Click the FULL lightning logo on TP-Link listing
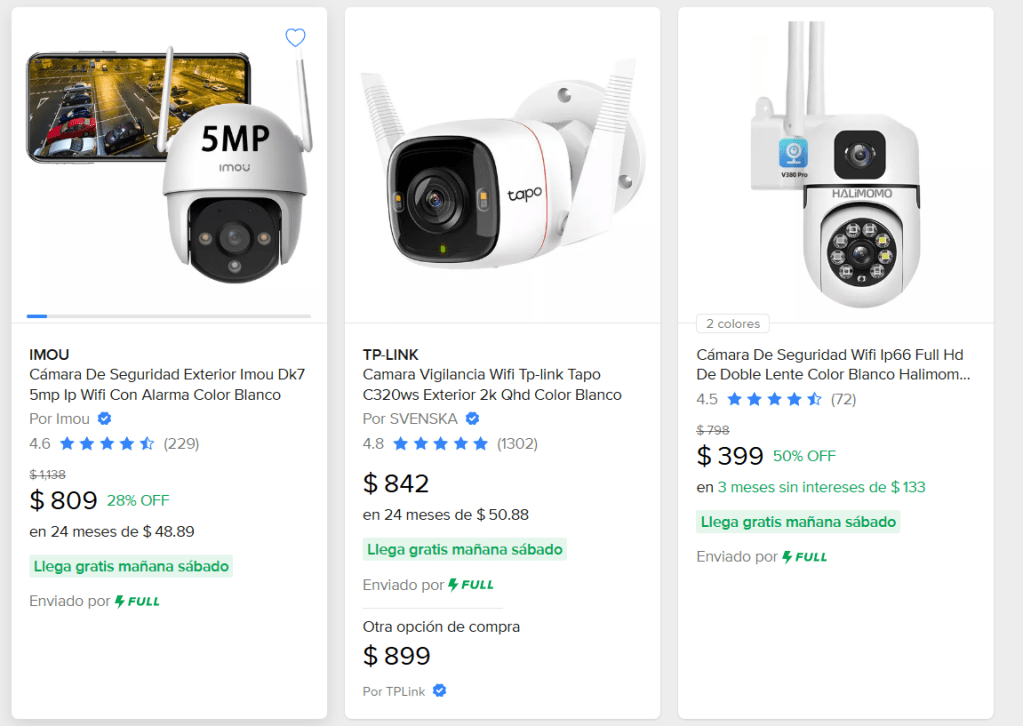 (x=471, y=584)
